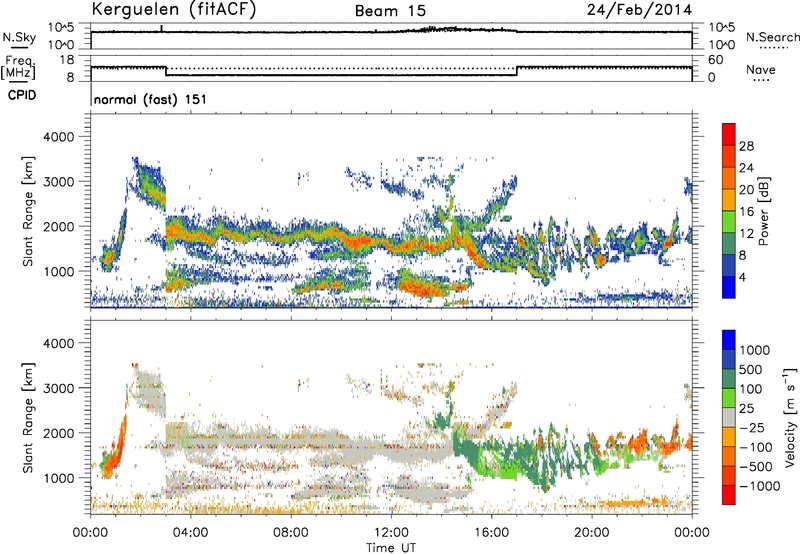Pick the light green 12–16 dB Power swatch
The width and height of the screenshot is (800, 554).
click(x=729, y=221)
